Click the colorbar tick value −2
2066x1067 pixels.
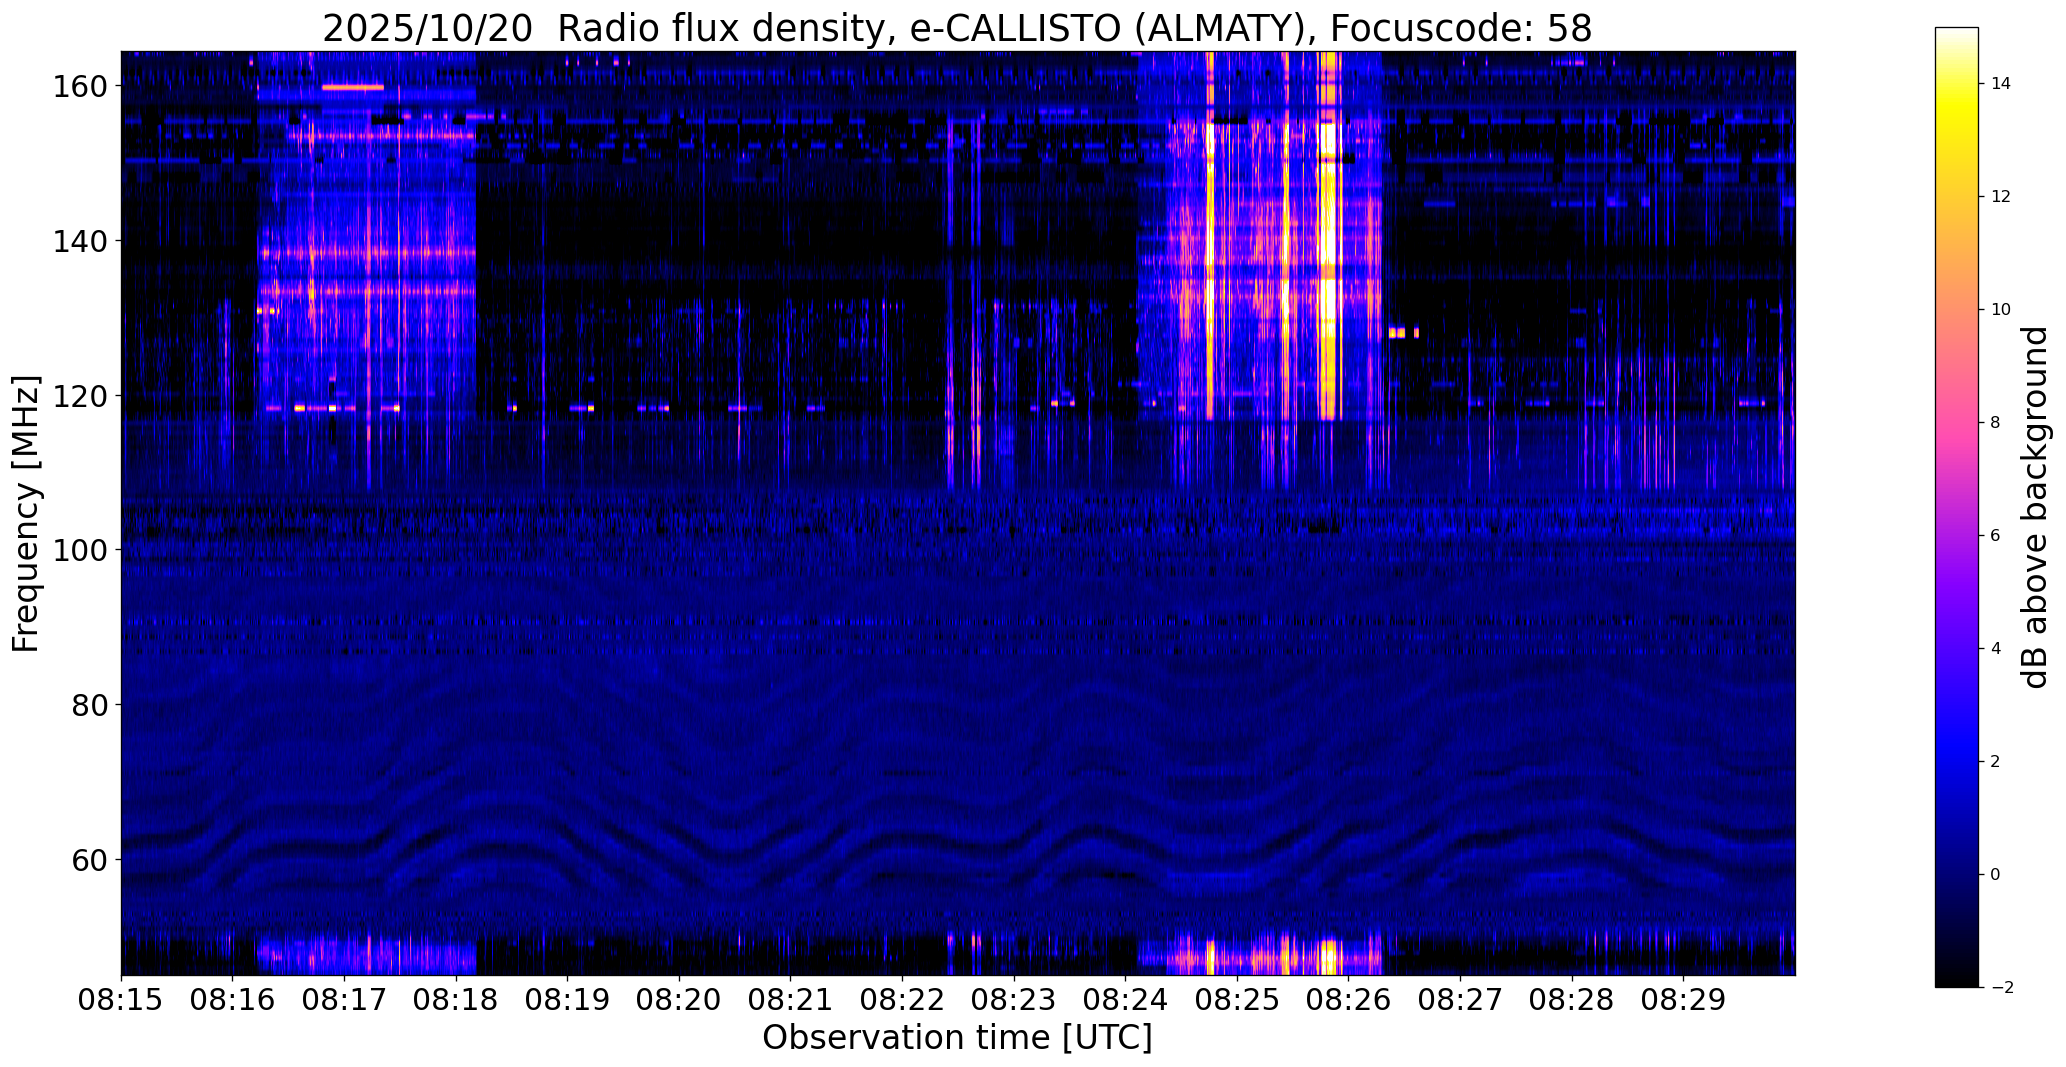[2002, 988]
